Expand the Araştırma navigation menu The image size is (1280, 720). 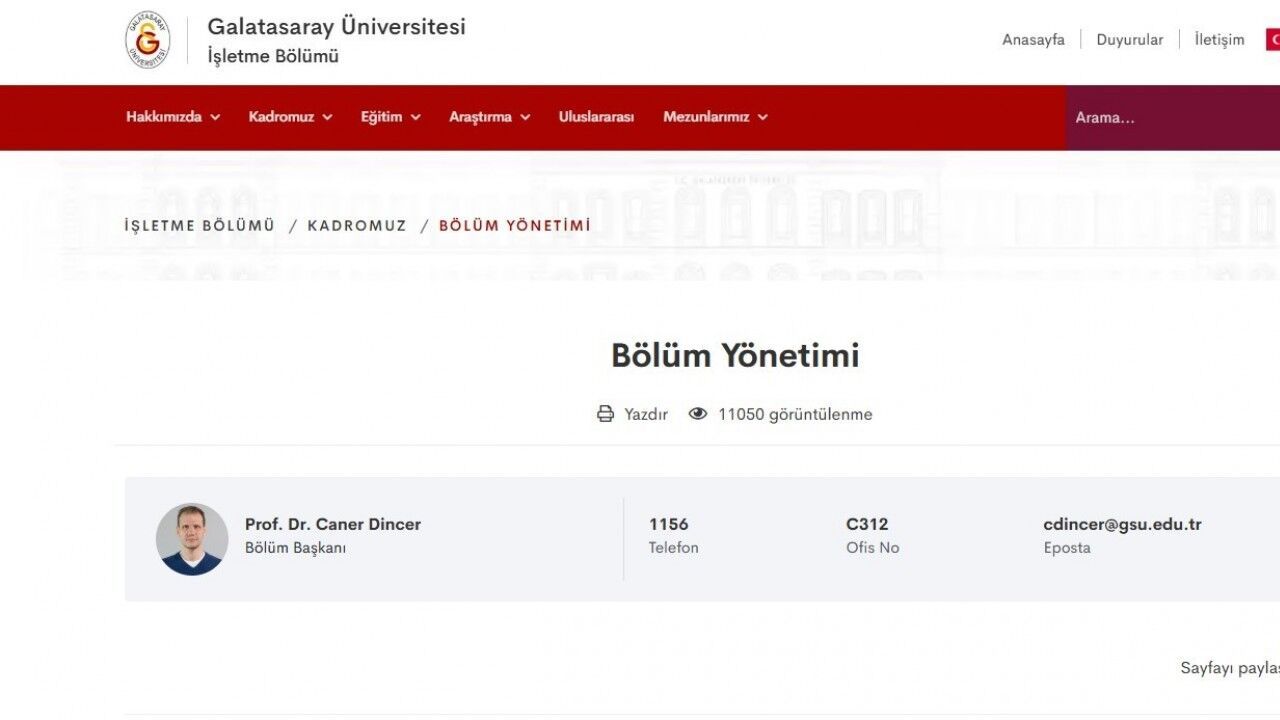click(x=489, y=117)
